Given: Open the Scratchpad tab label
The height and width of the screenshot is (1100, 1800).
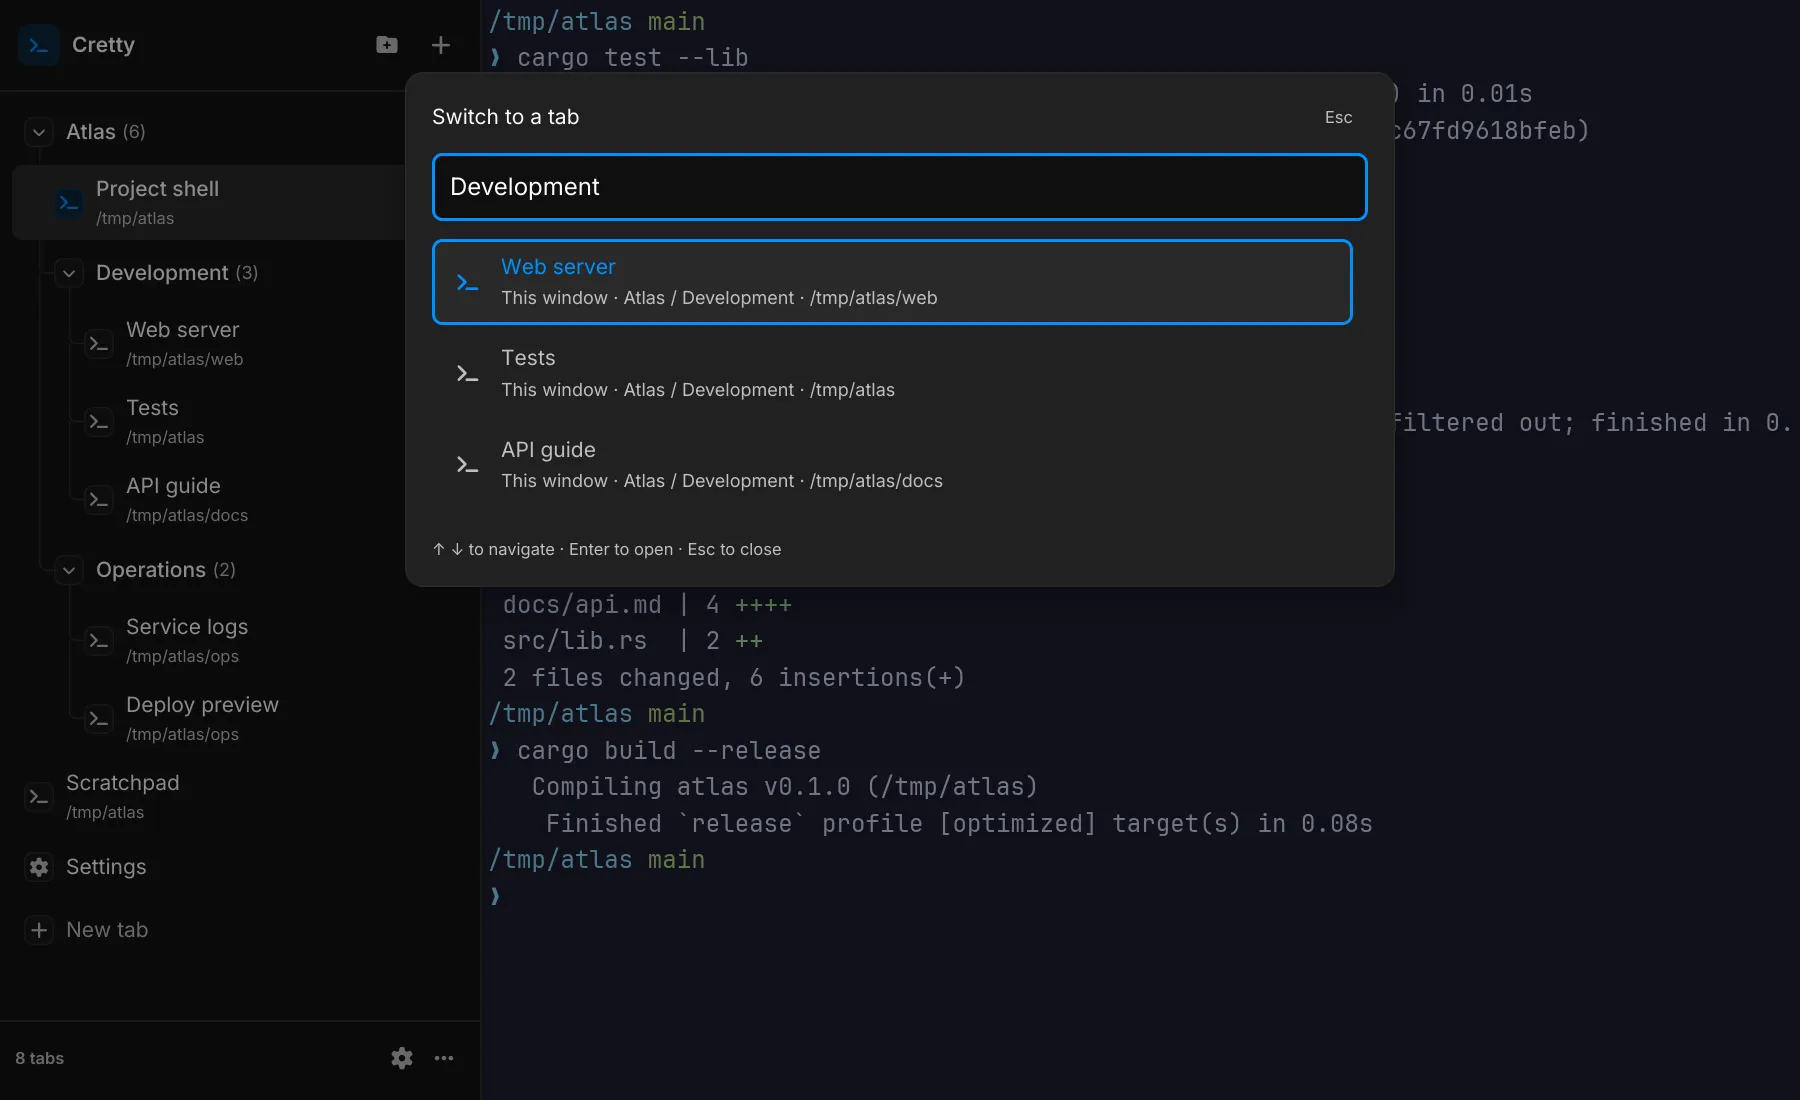Looking at the screenshot, I should 123,783.
